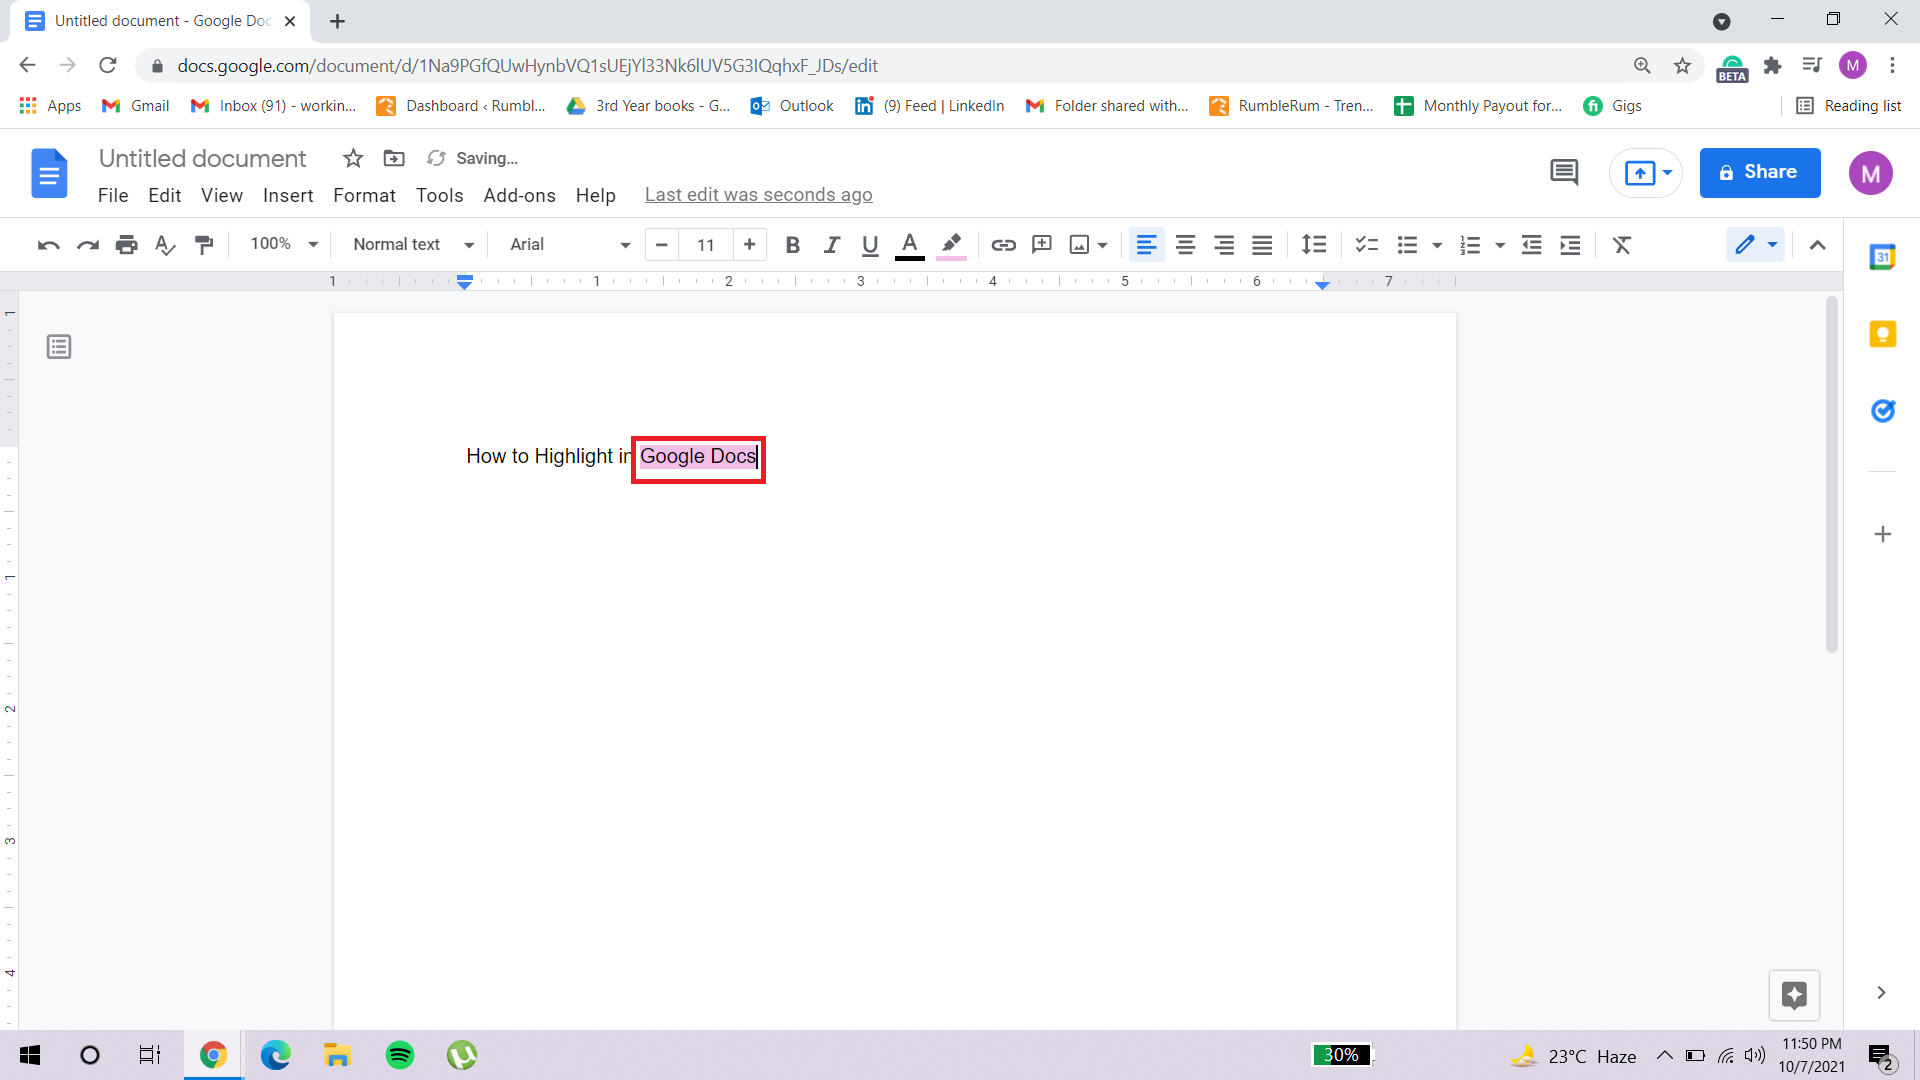
Task: Select Justify alignment
Action: point(1262,245)
